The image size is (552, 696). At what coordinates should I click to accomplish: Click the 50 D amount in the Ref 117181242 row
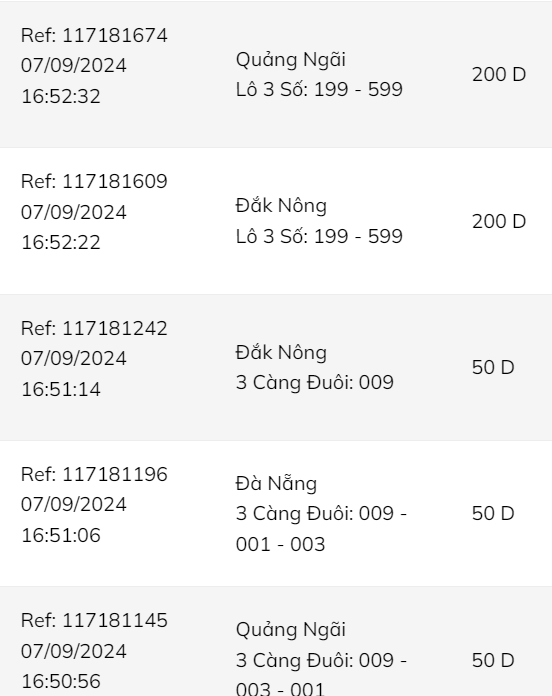coord(493,368)
